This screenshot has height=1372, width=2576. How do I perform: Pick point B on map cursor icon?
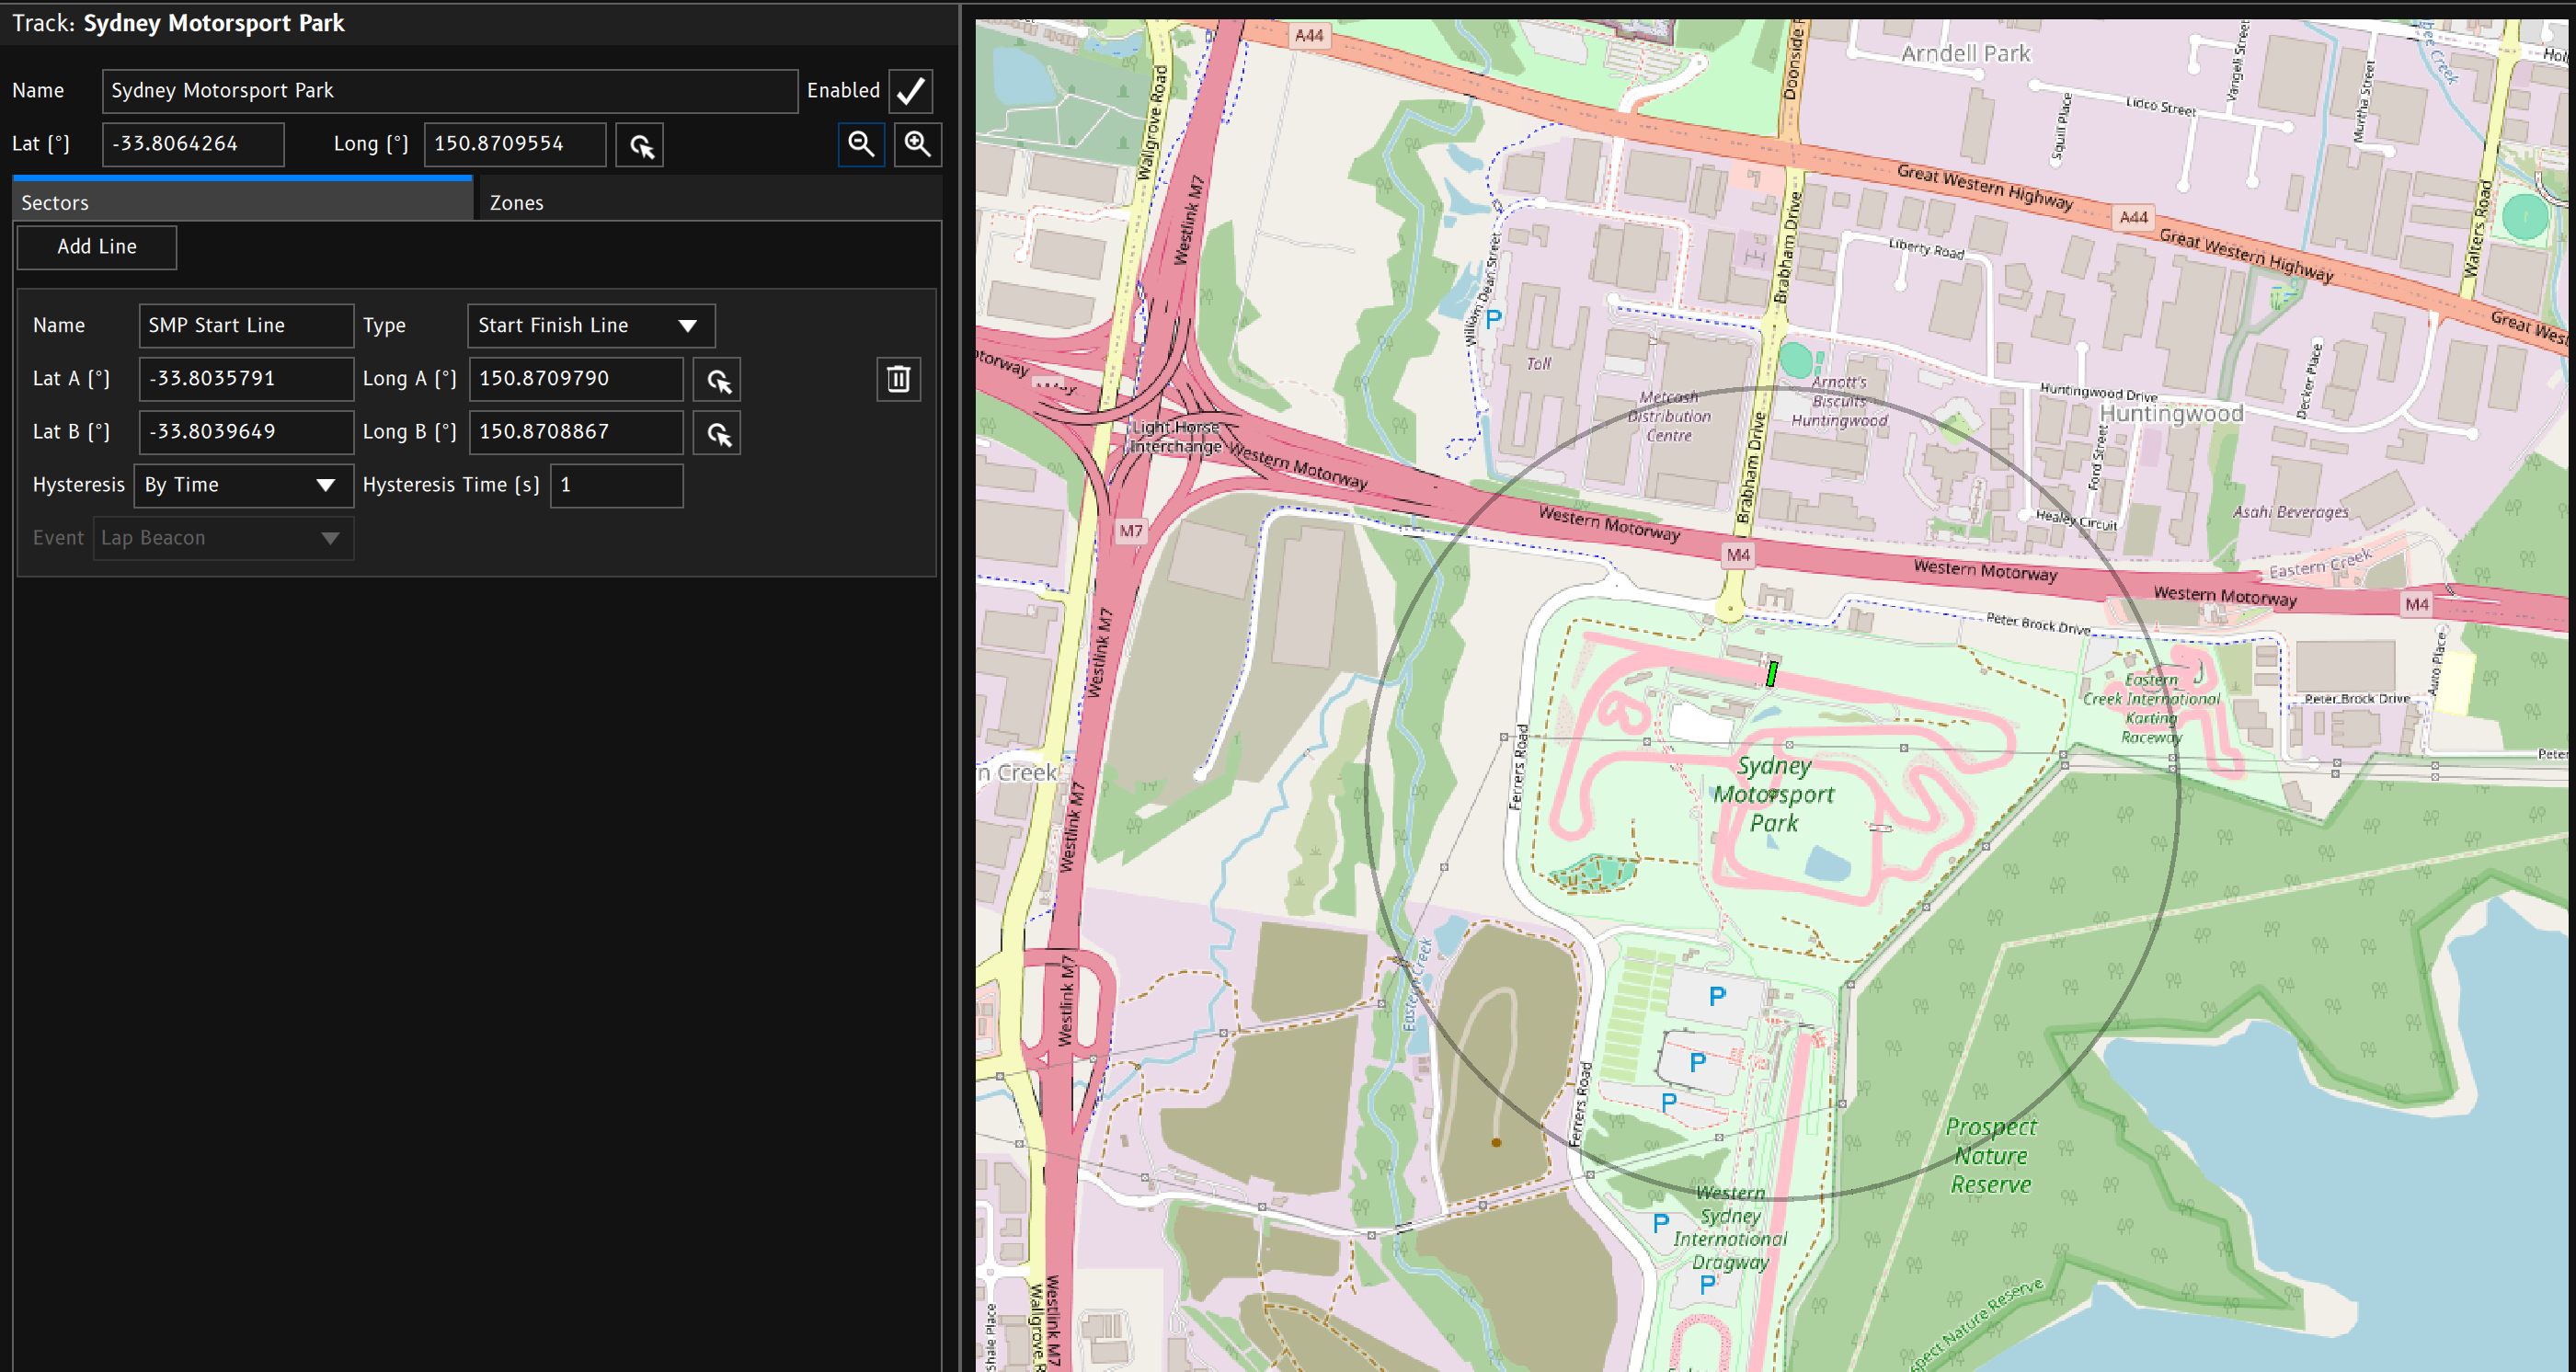(x=717, y=433)
